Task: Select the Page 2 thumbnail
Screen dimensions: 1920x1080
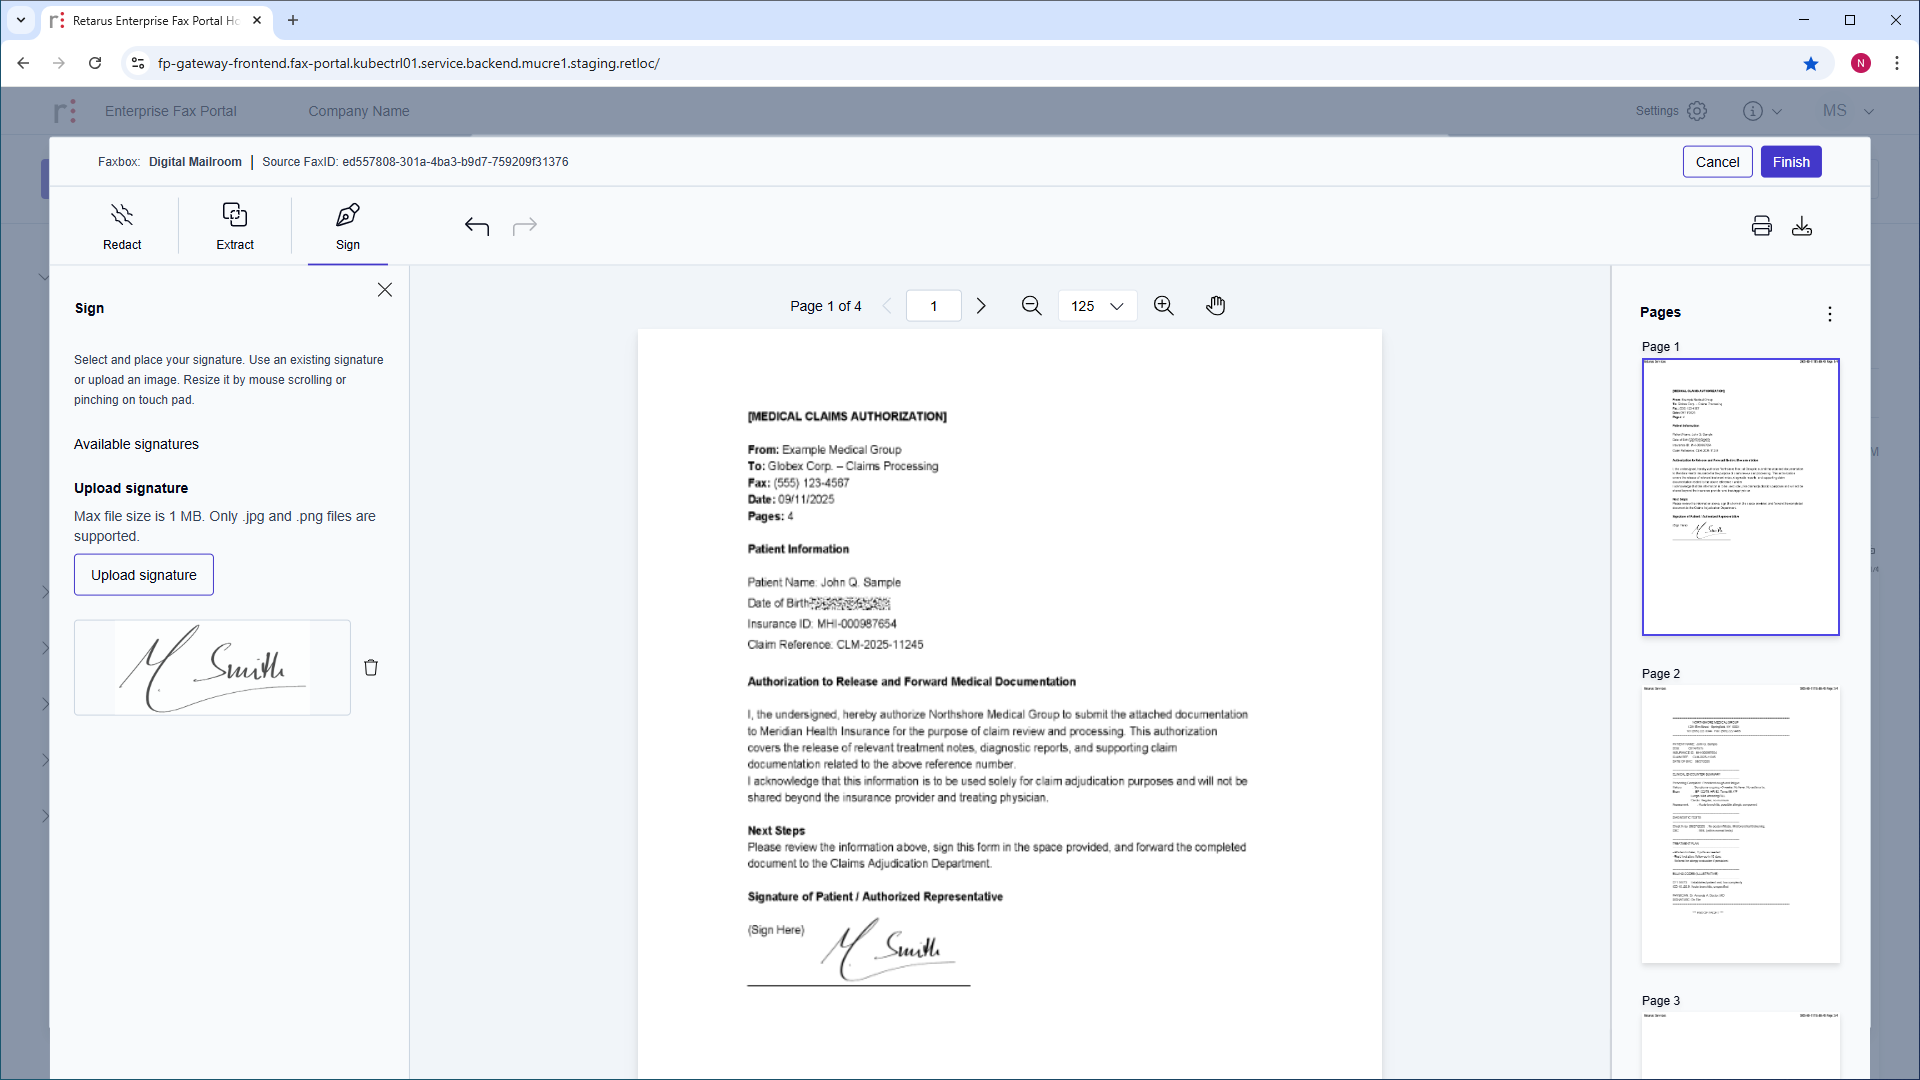Action: [1740, 824]
